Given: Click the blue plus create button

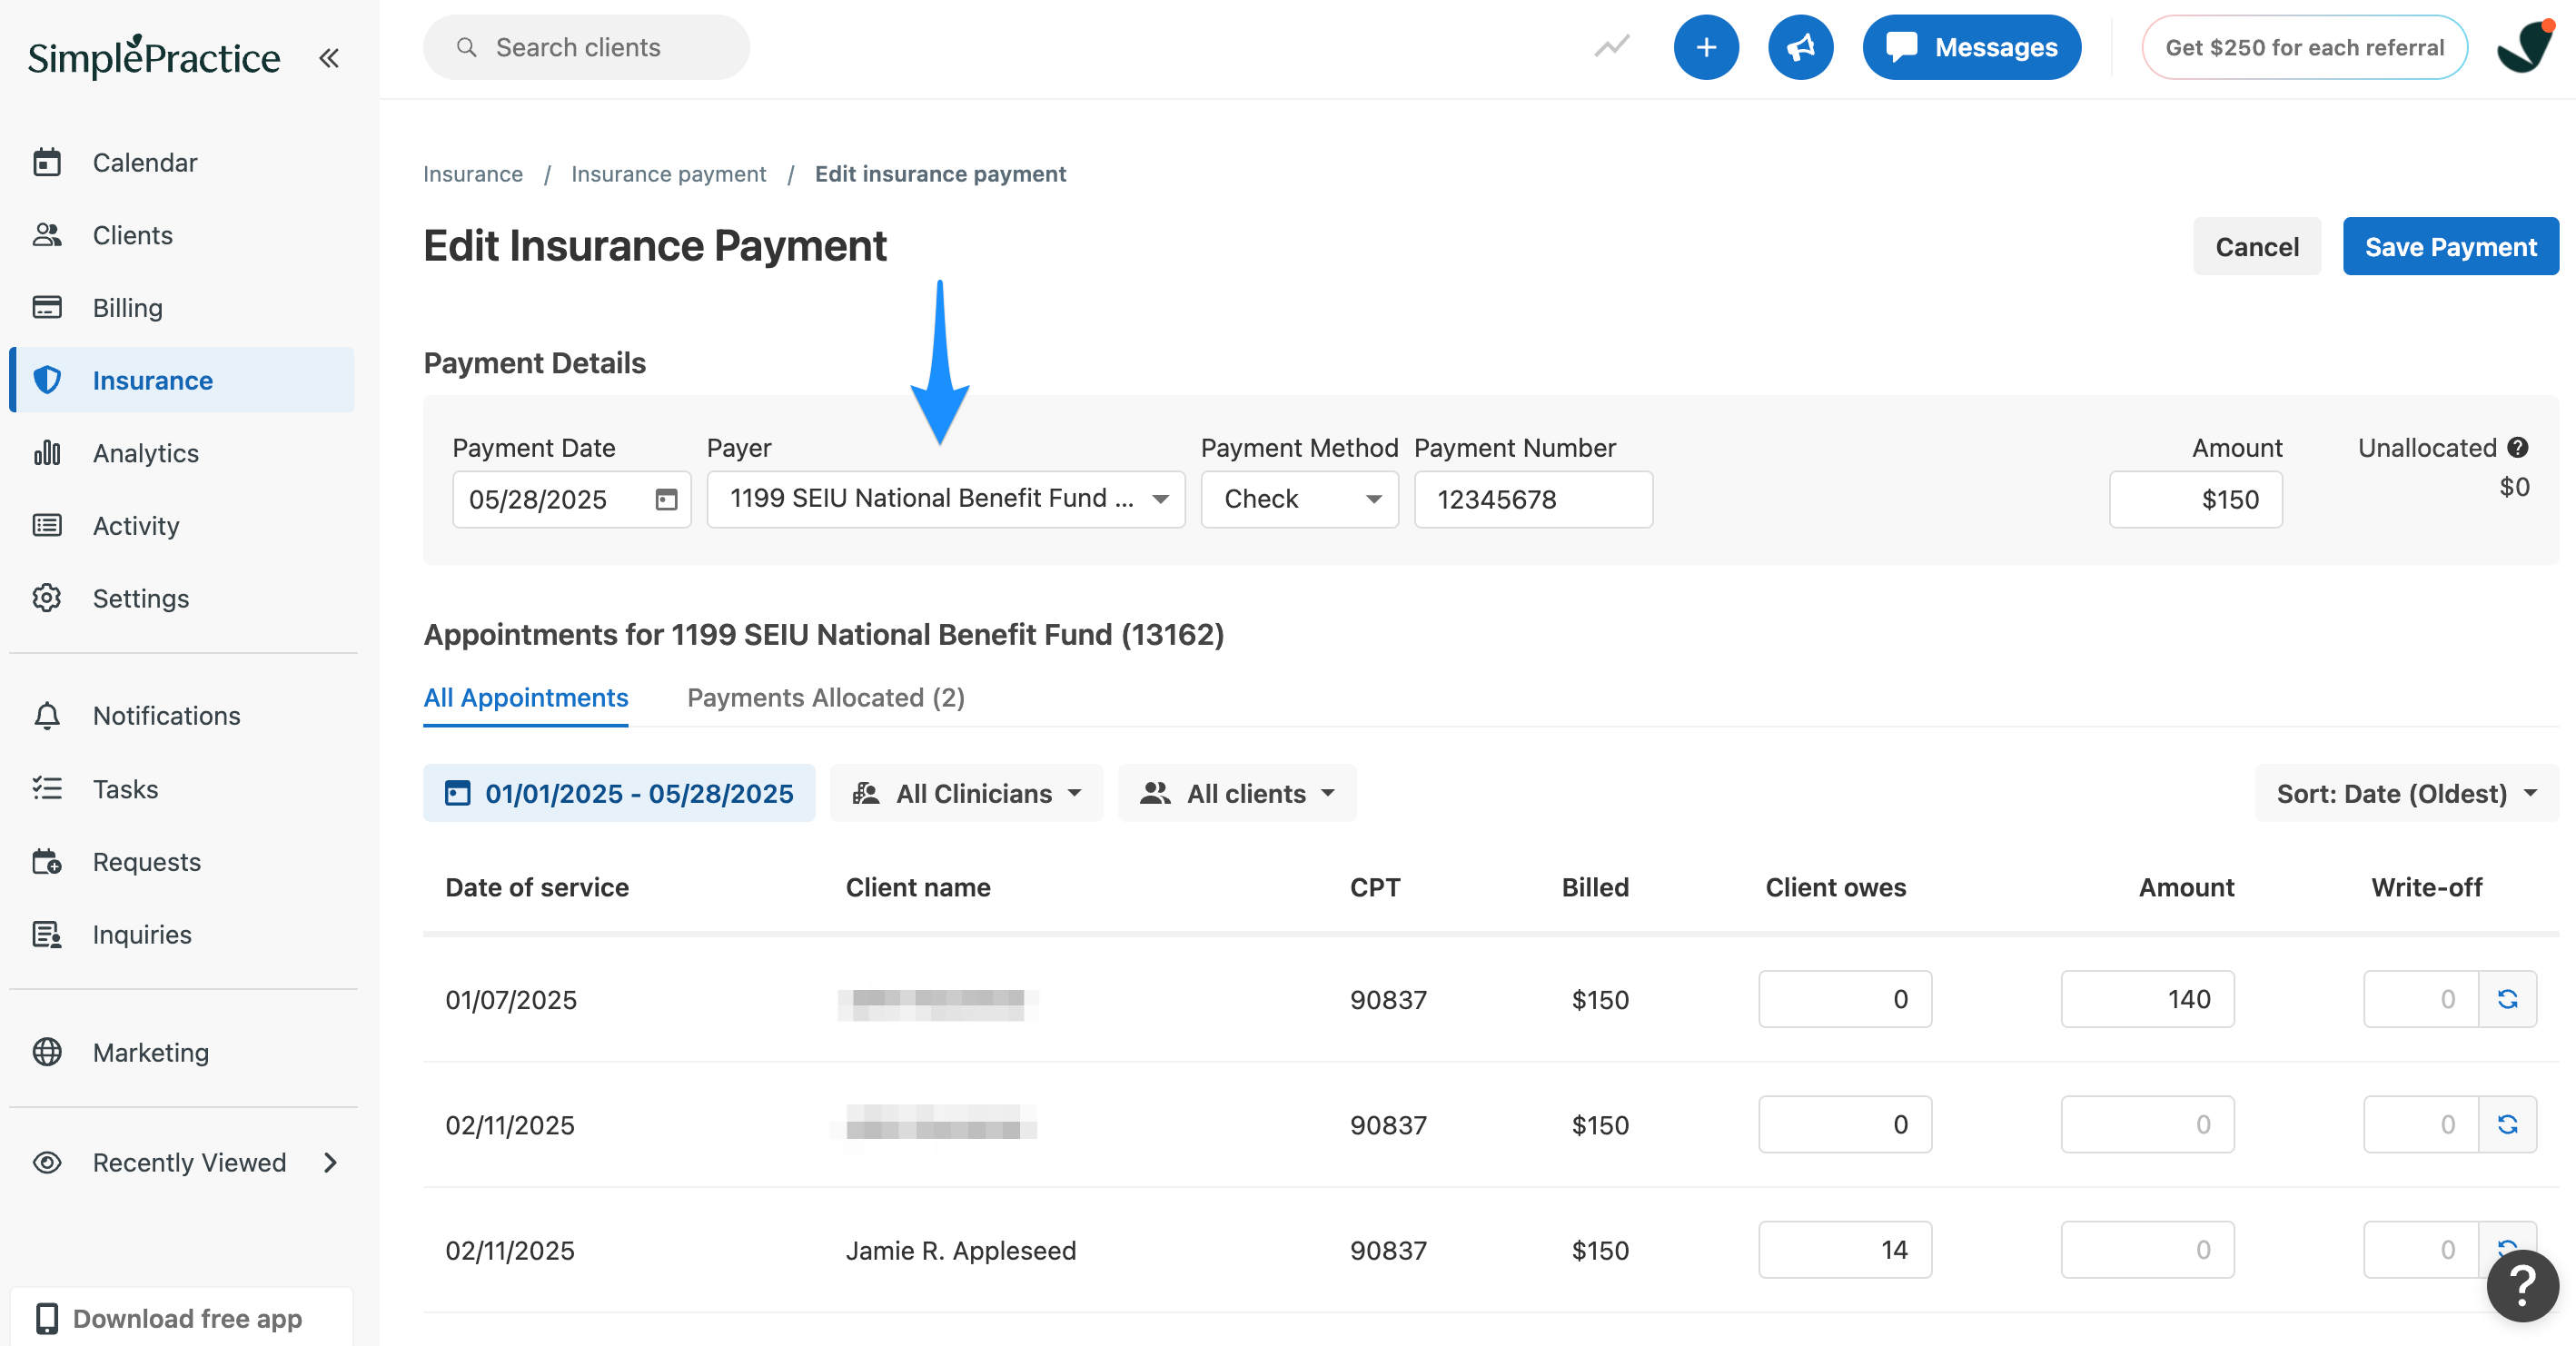Looking at the screenshot, I should 1706,47.
